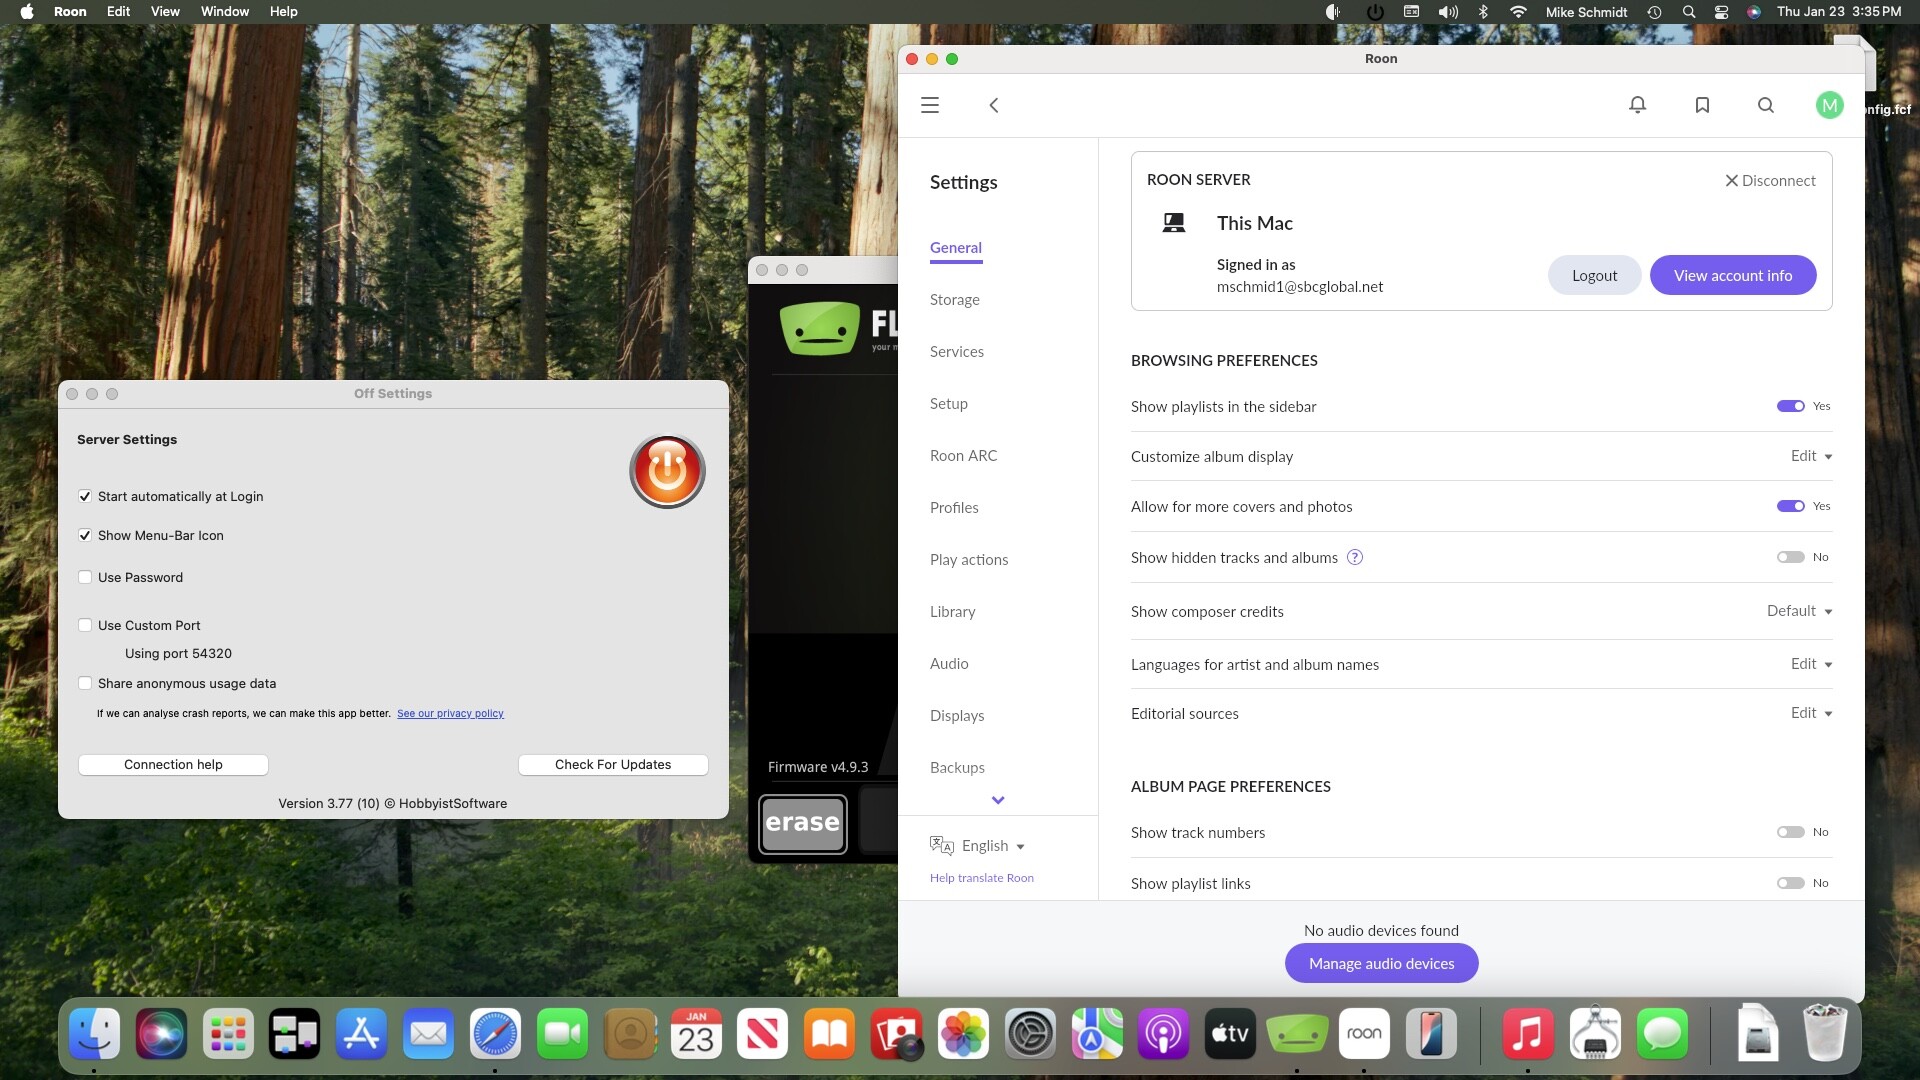Open the Roon hamburger menu
Image resolution: width=1920 pixels, height=1080 pixels.
click(930, 105)
